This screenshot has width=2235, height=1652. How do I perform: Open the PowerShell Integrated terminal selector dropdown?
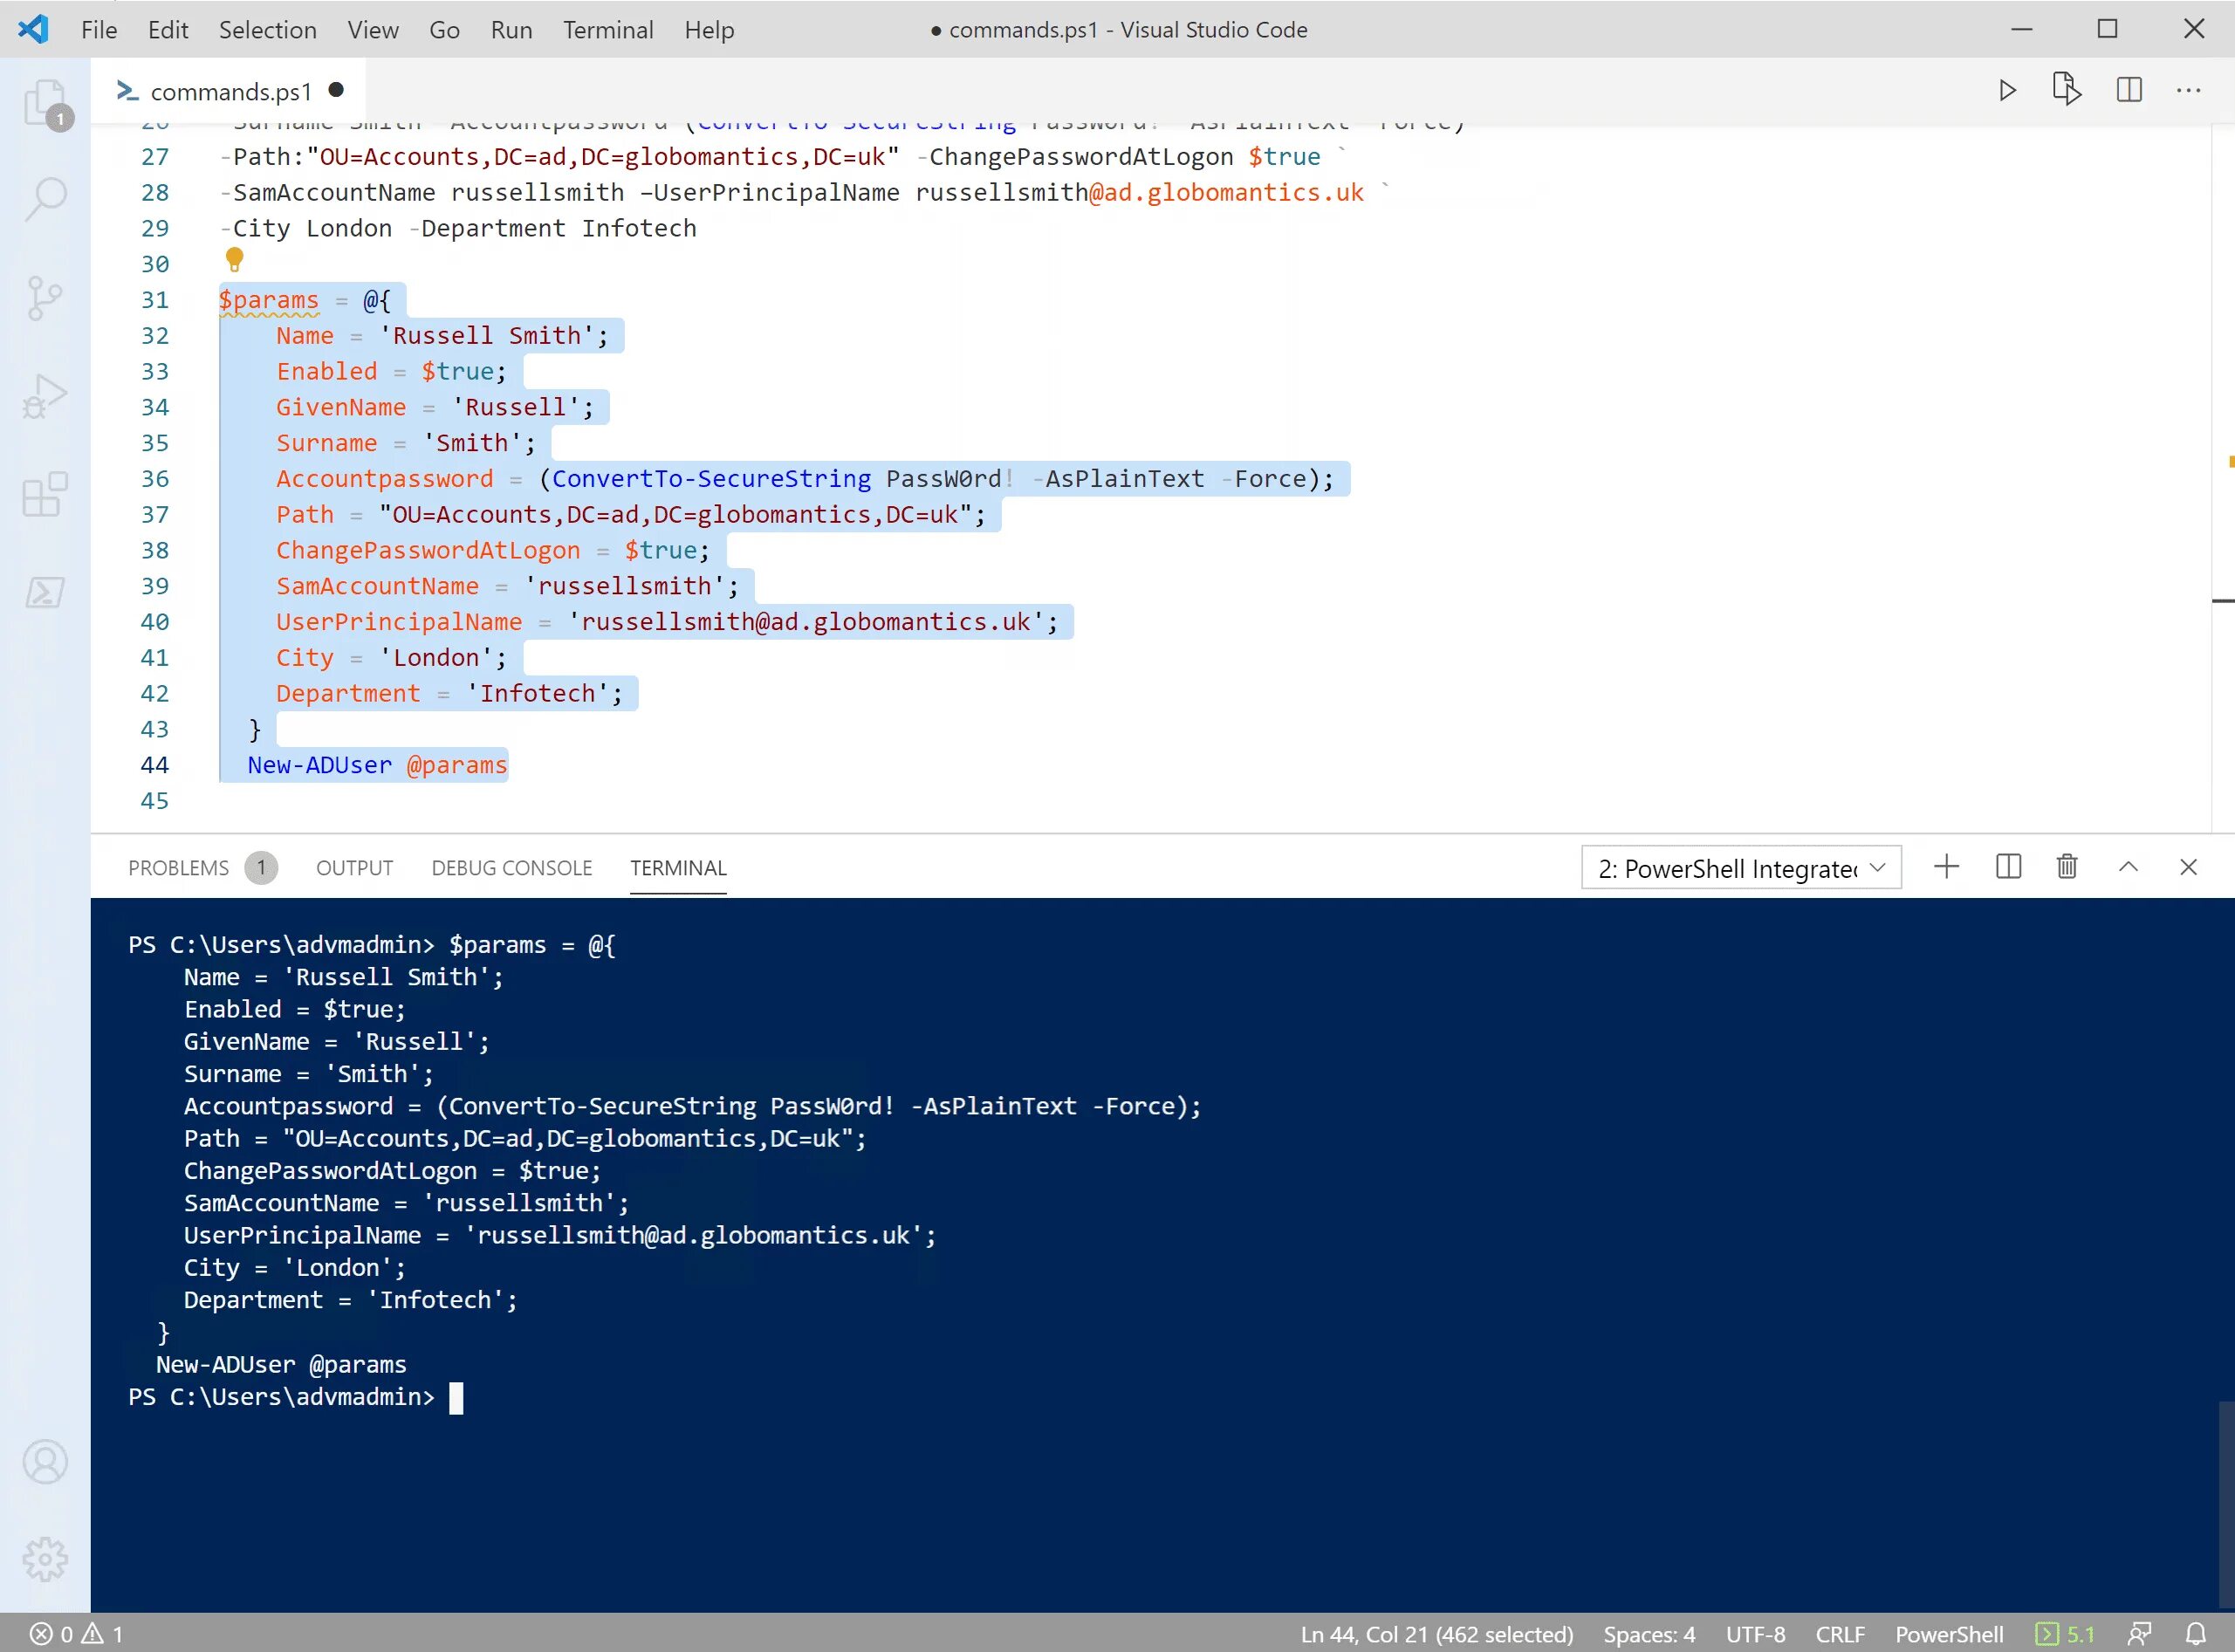point(1740,868)
